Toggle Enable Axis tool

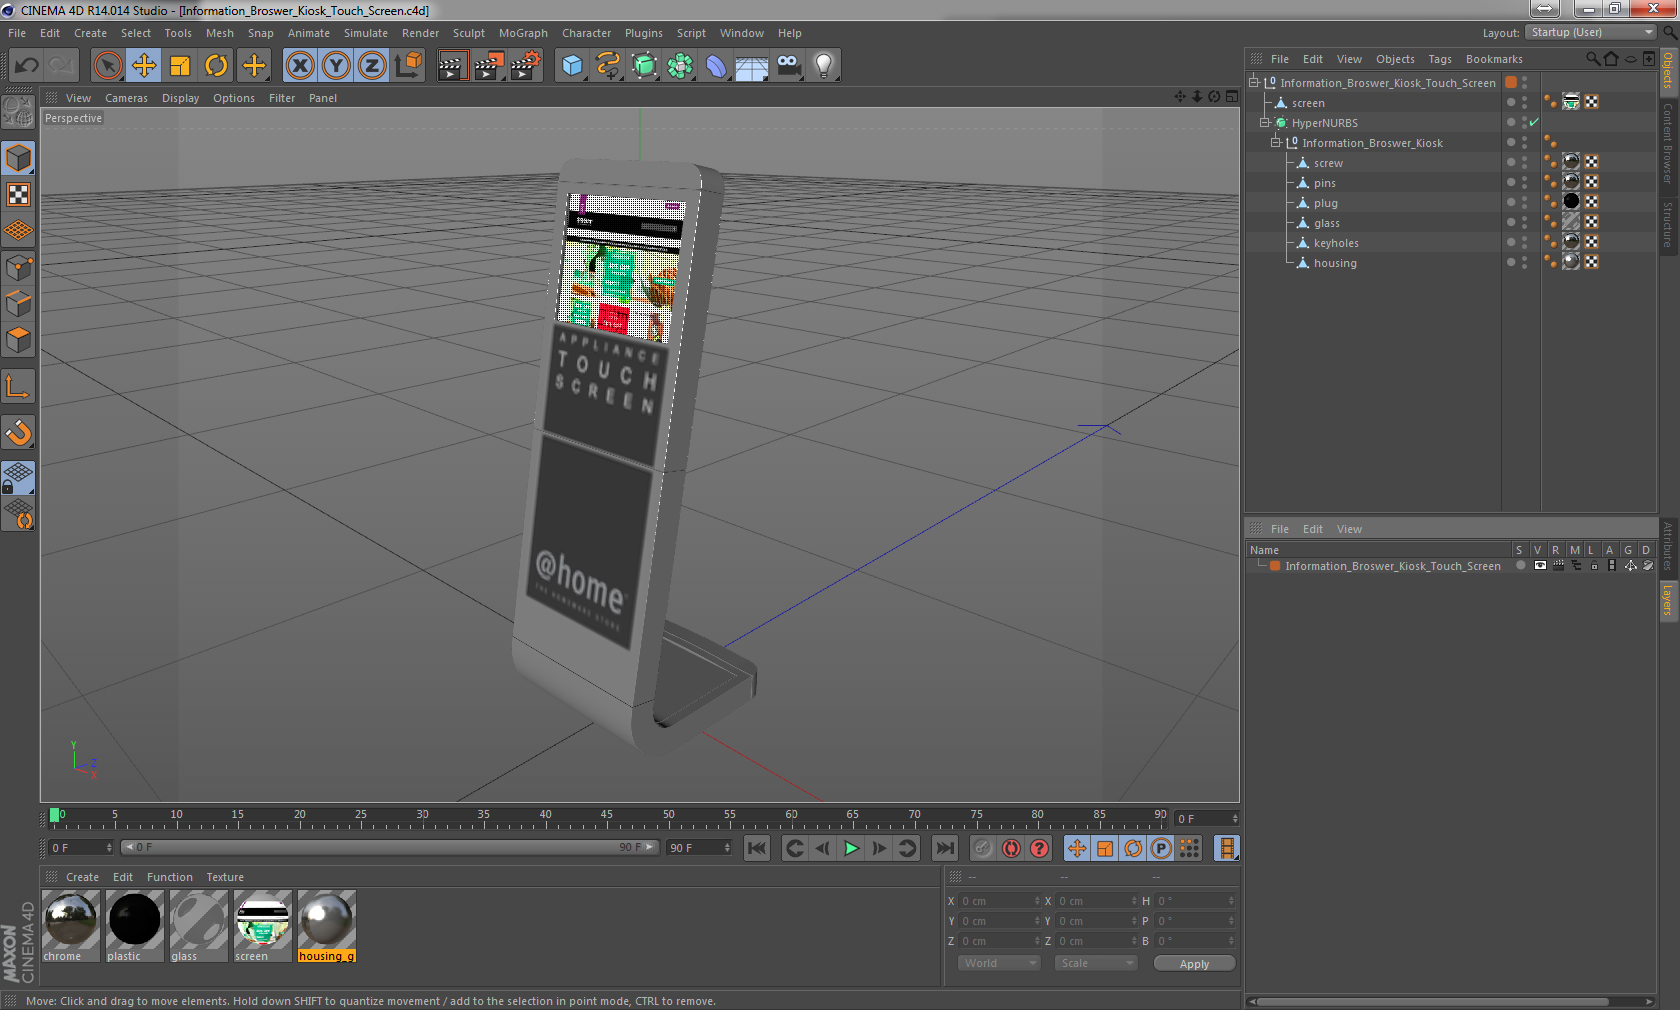click(18, 386)
